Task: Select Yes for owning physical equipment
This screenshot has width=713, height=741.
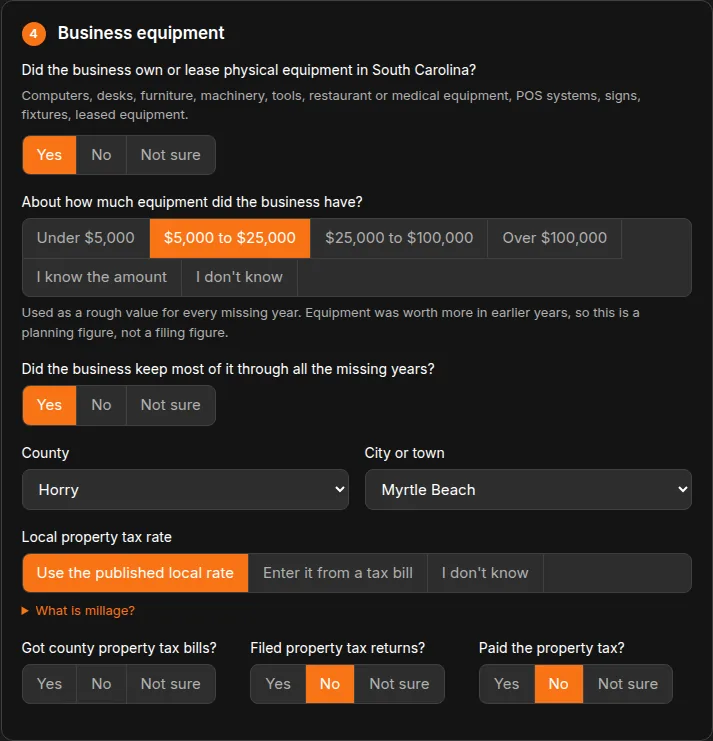Action: coord(49,155)
